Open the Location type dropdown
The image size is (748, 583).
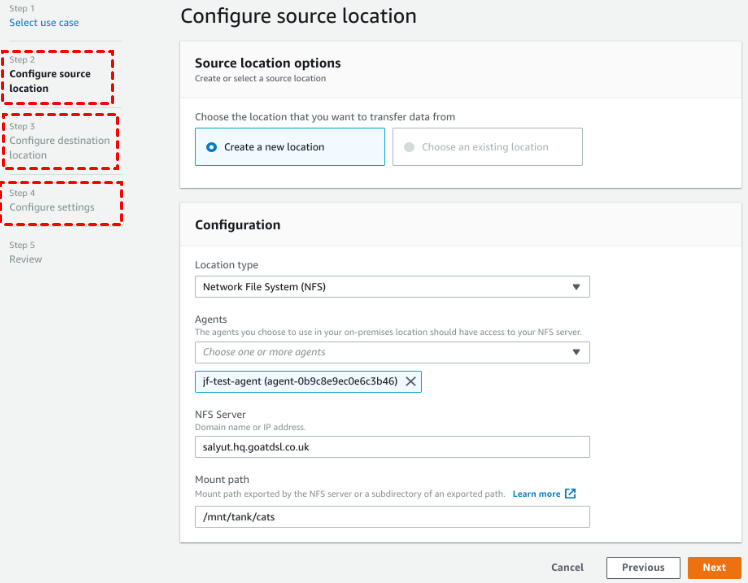pos(391,287)
